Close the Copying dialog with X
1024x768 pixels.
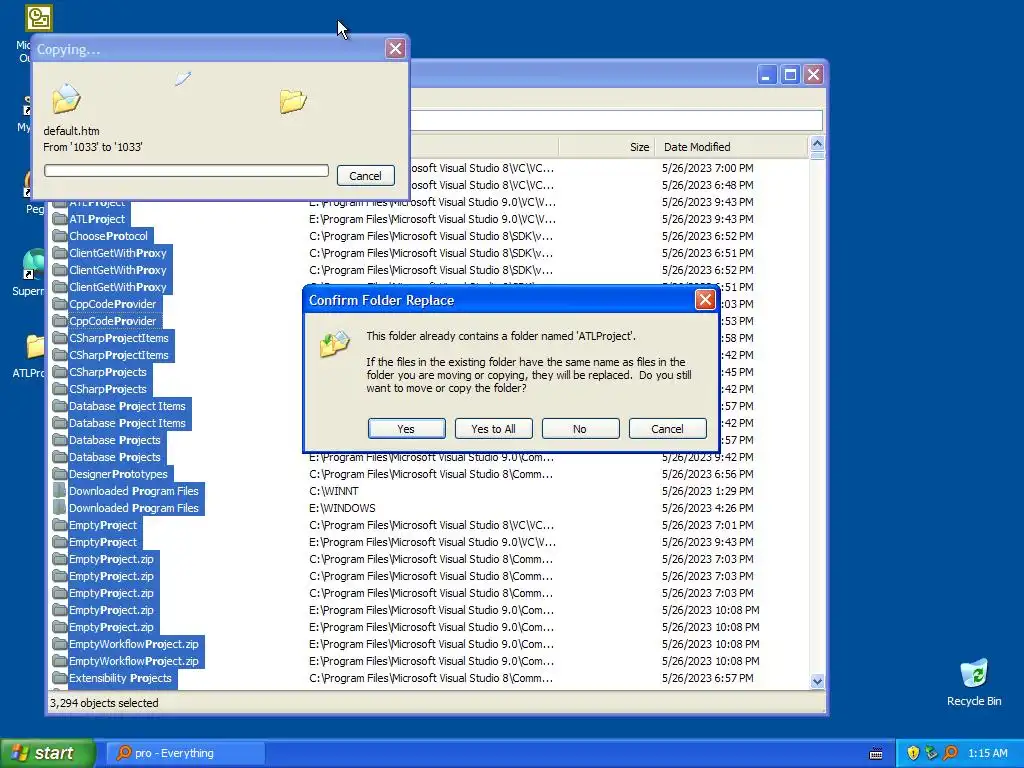(395, 48)
